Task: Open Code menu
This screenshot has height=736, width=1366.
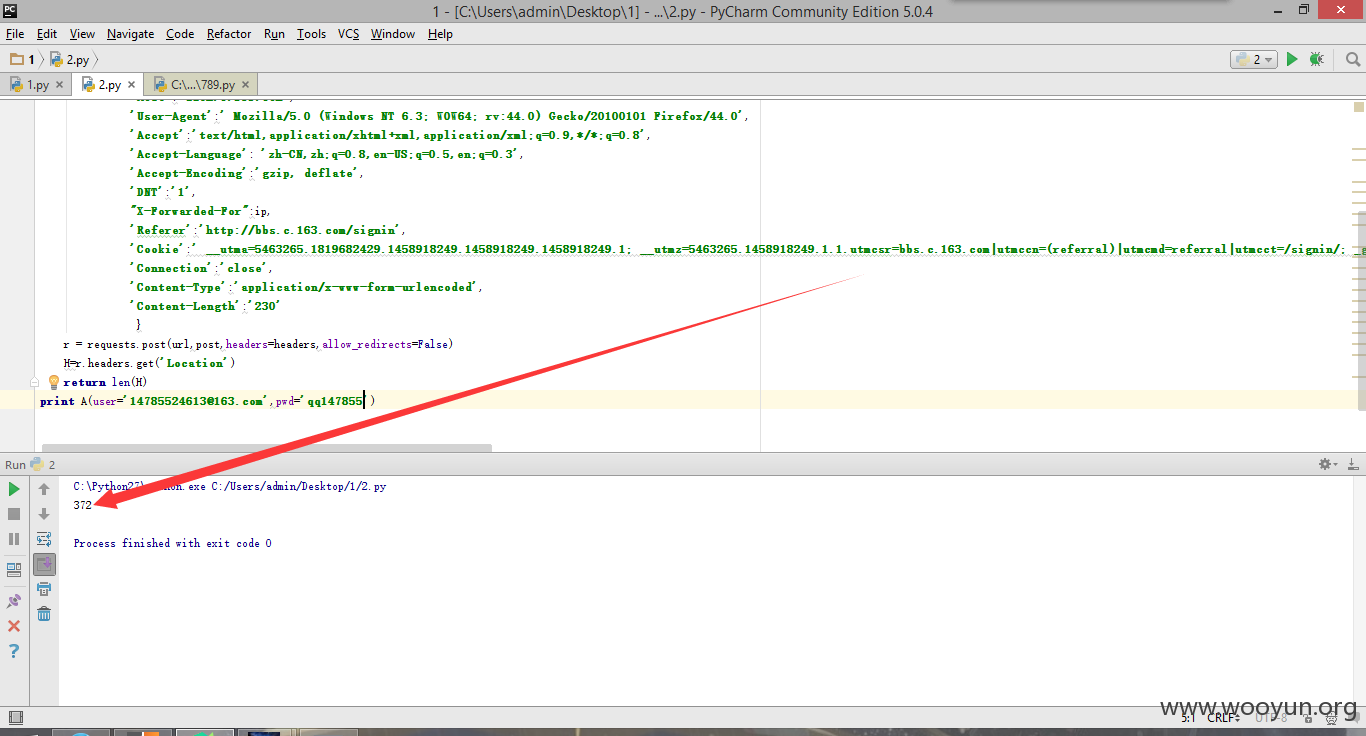Action: click(180, 34)
